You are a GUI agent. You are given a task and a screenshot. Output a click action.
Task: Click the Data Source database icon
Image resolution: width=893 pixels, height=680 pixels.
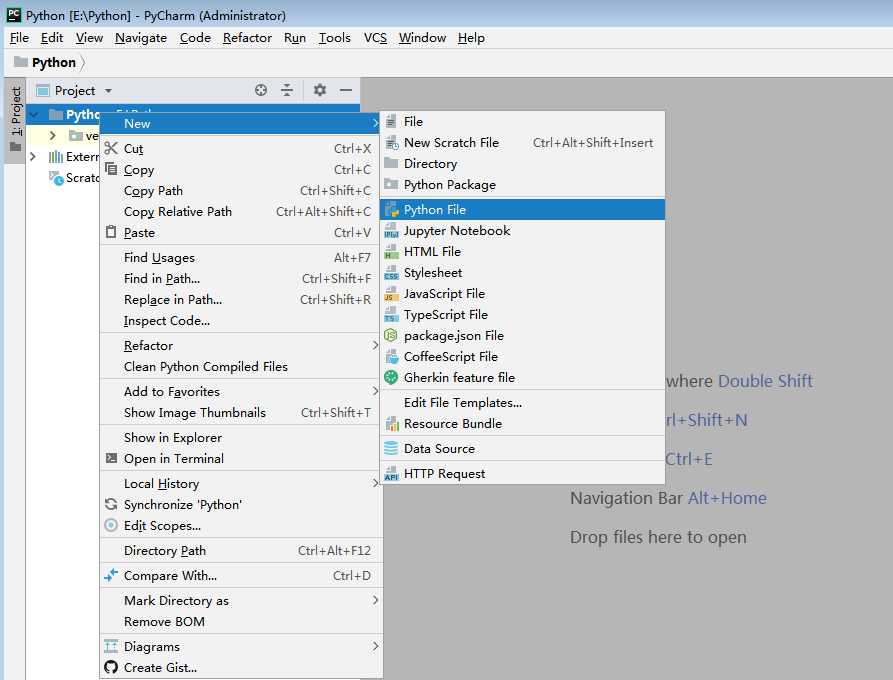click(x=391, y=448)
